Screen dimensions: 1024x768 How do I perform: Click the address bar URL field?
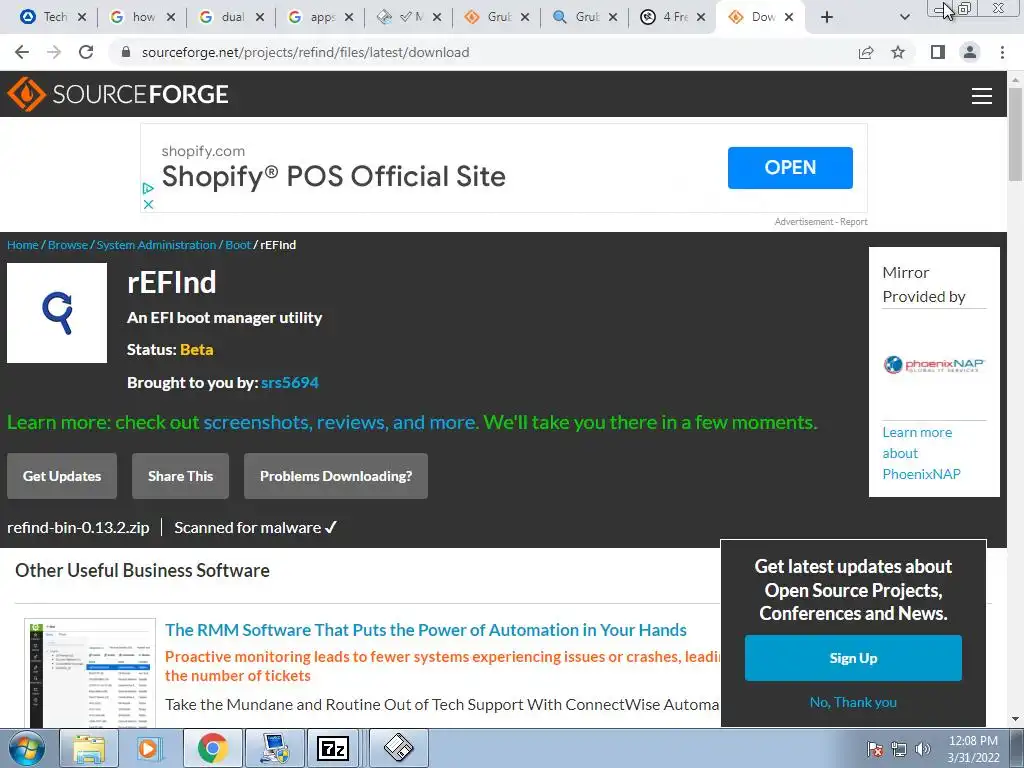(x=483, y=52)
